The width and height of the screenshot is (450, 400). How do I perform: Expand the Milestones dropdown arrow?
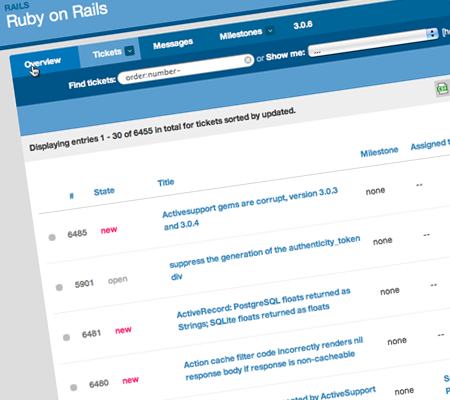pyautogui.click(x=270, y=30)
